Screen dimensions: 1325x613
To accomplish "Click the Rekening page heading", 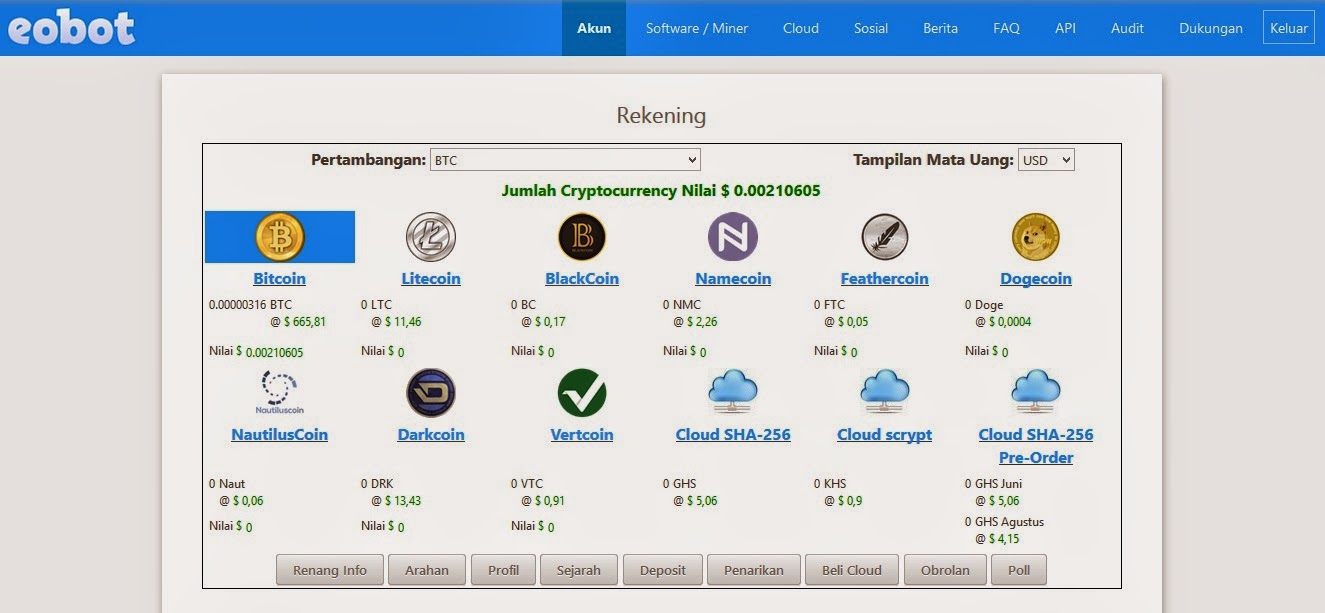I will pyautogui.click(x=661, y=116).
